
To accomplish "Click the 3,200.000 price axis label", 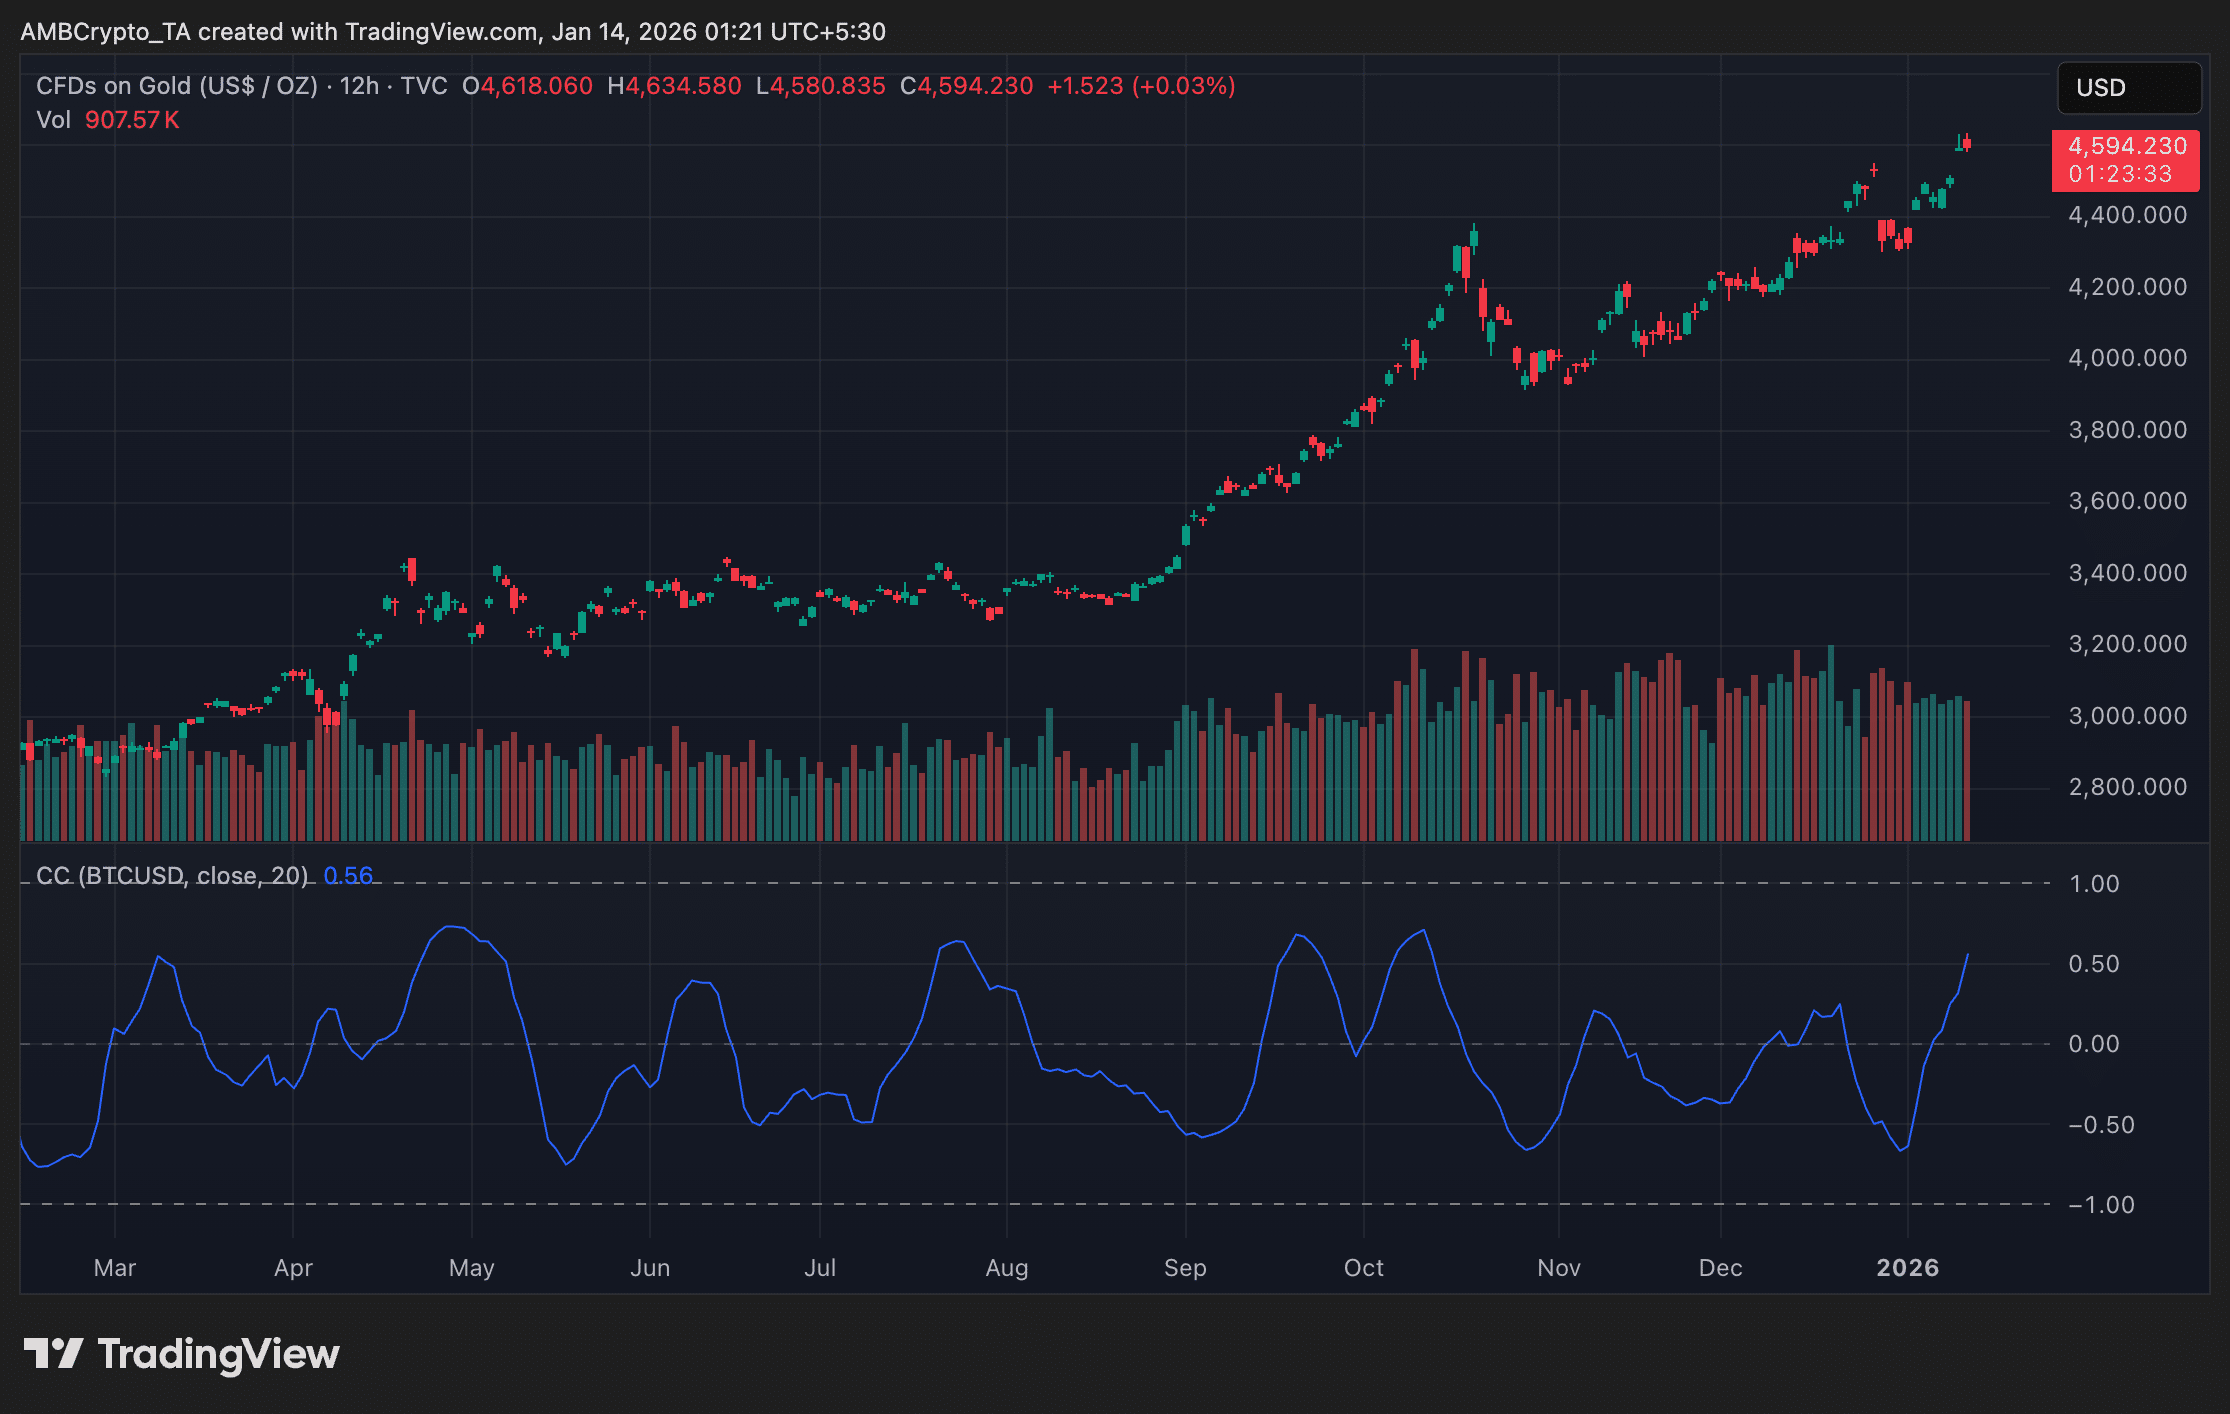I will [x=2127, y=644].
